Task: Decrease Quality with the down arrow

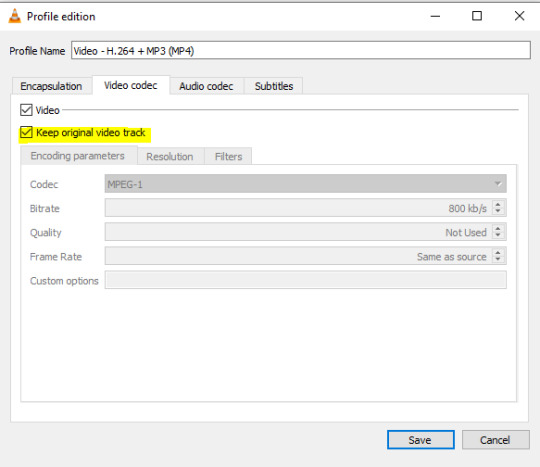Action: pos(498,235)
